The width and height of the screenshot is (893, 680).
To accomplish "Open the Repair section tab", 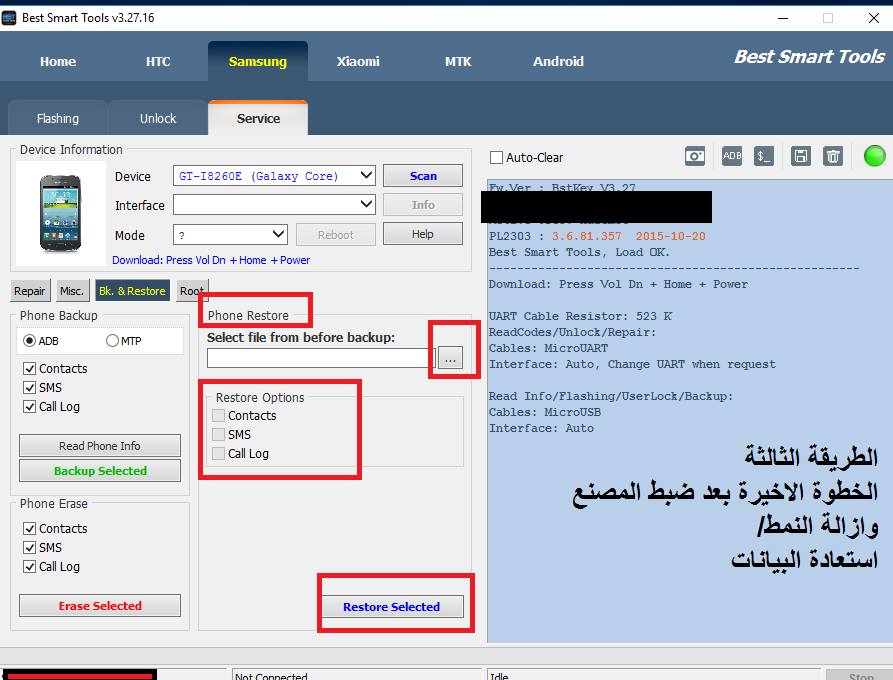I will click(x=30, y=291).
